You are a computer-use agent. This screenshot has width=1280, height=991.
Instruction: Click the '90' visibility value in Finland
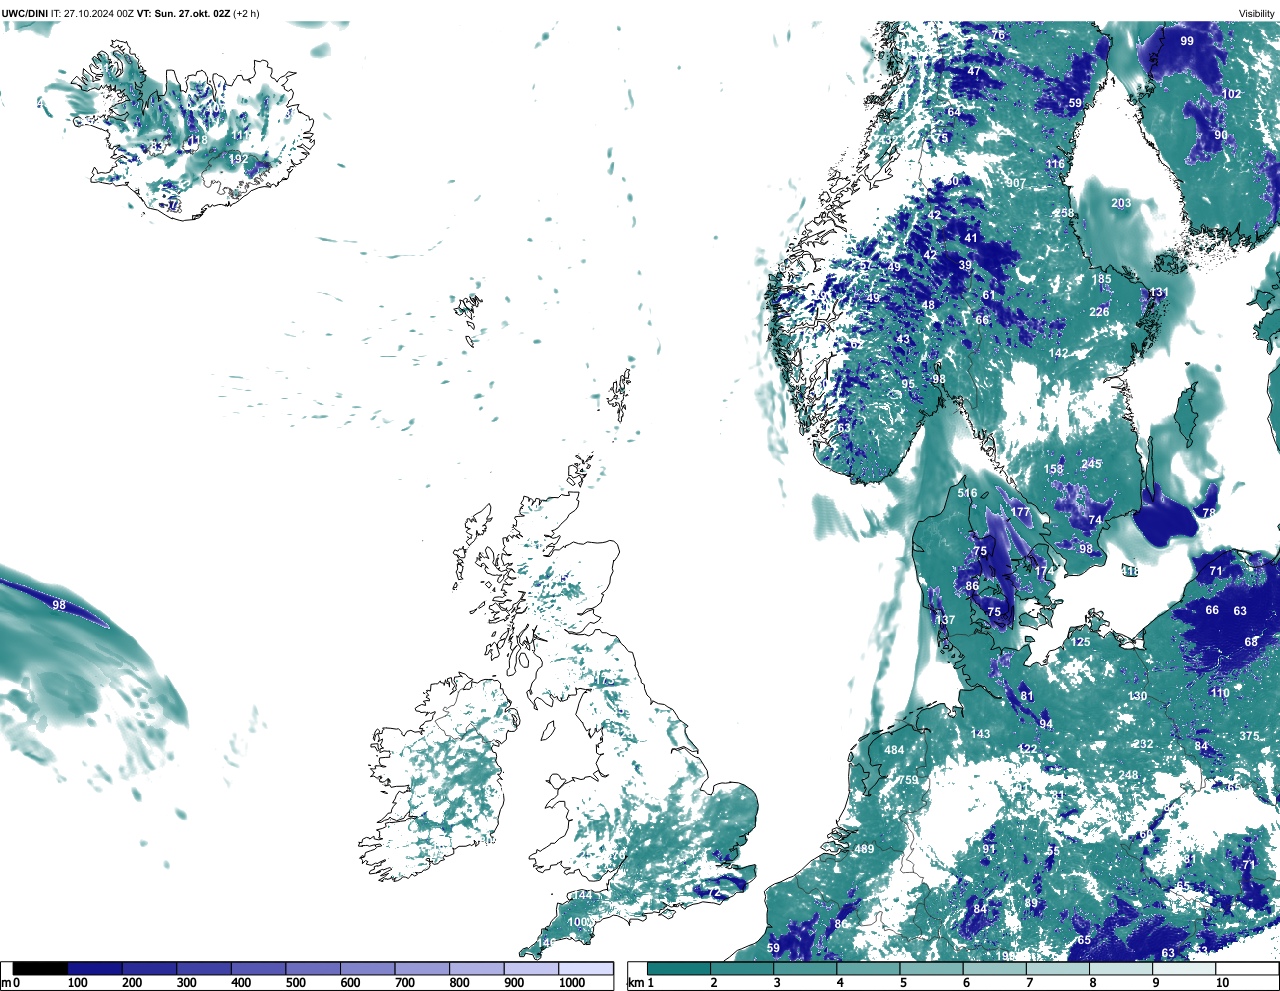[x=1221, y=135]
